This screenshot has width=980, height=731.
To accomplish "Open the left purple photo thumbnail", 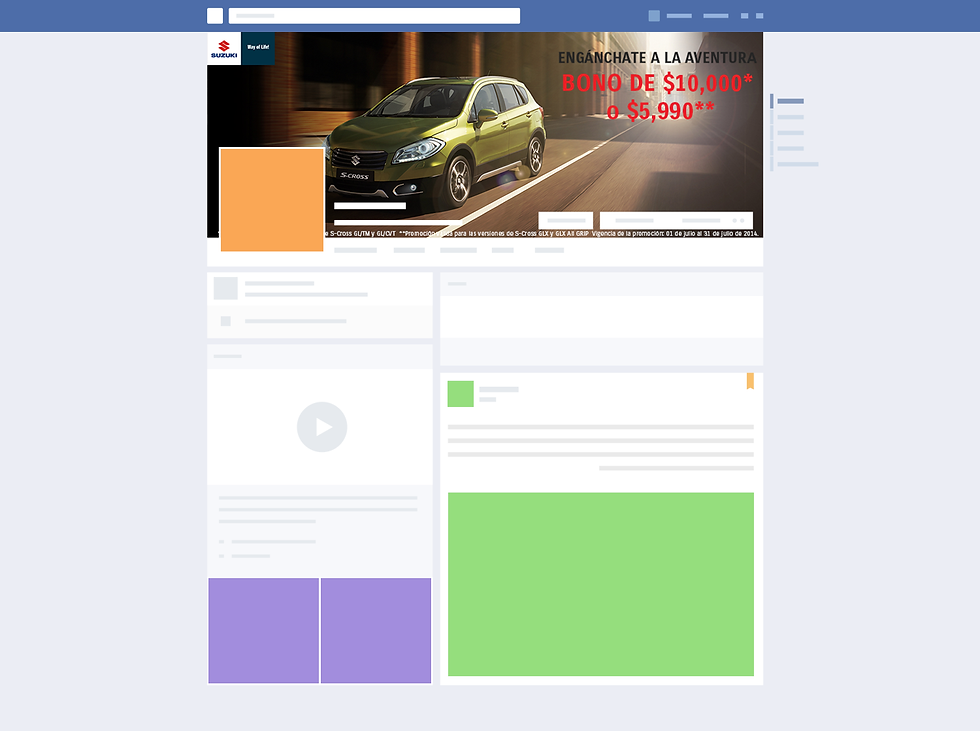I will click(264, 630).
